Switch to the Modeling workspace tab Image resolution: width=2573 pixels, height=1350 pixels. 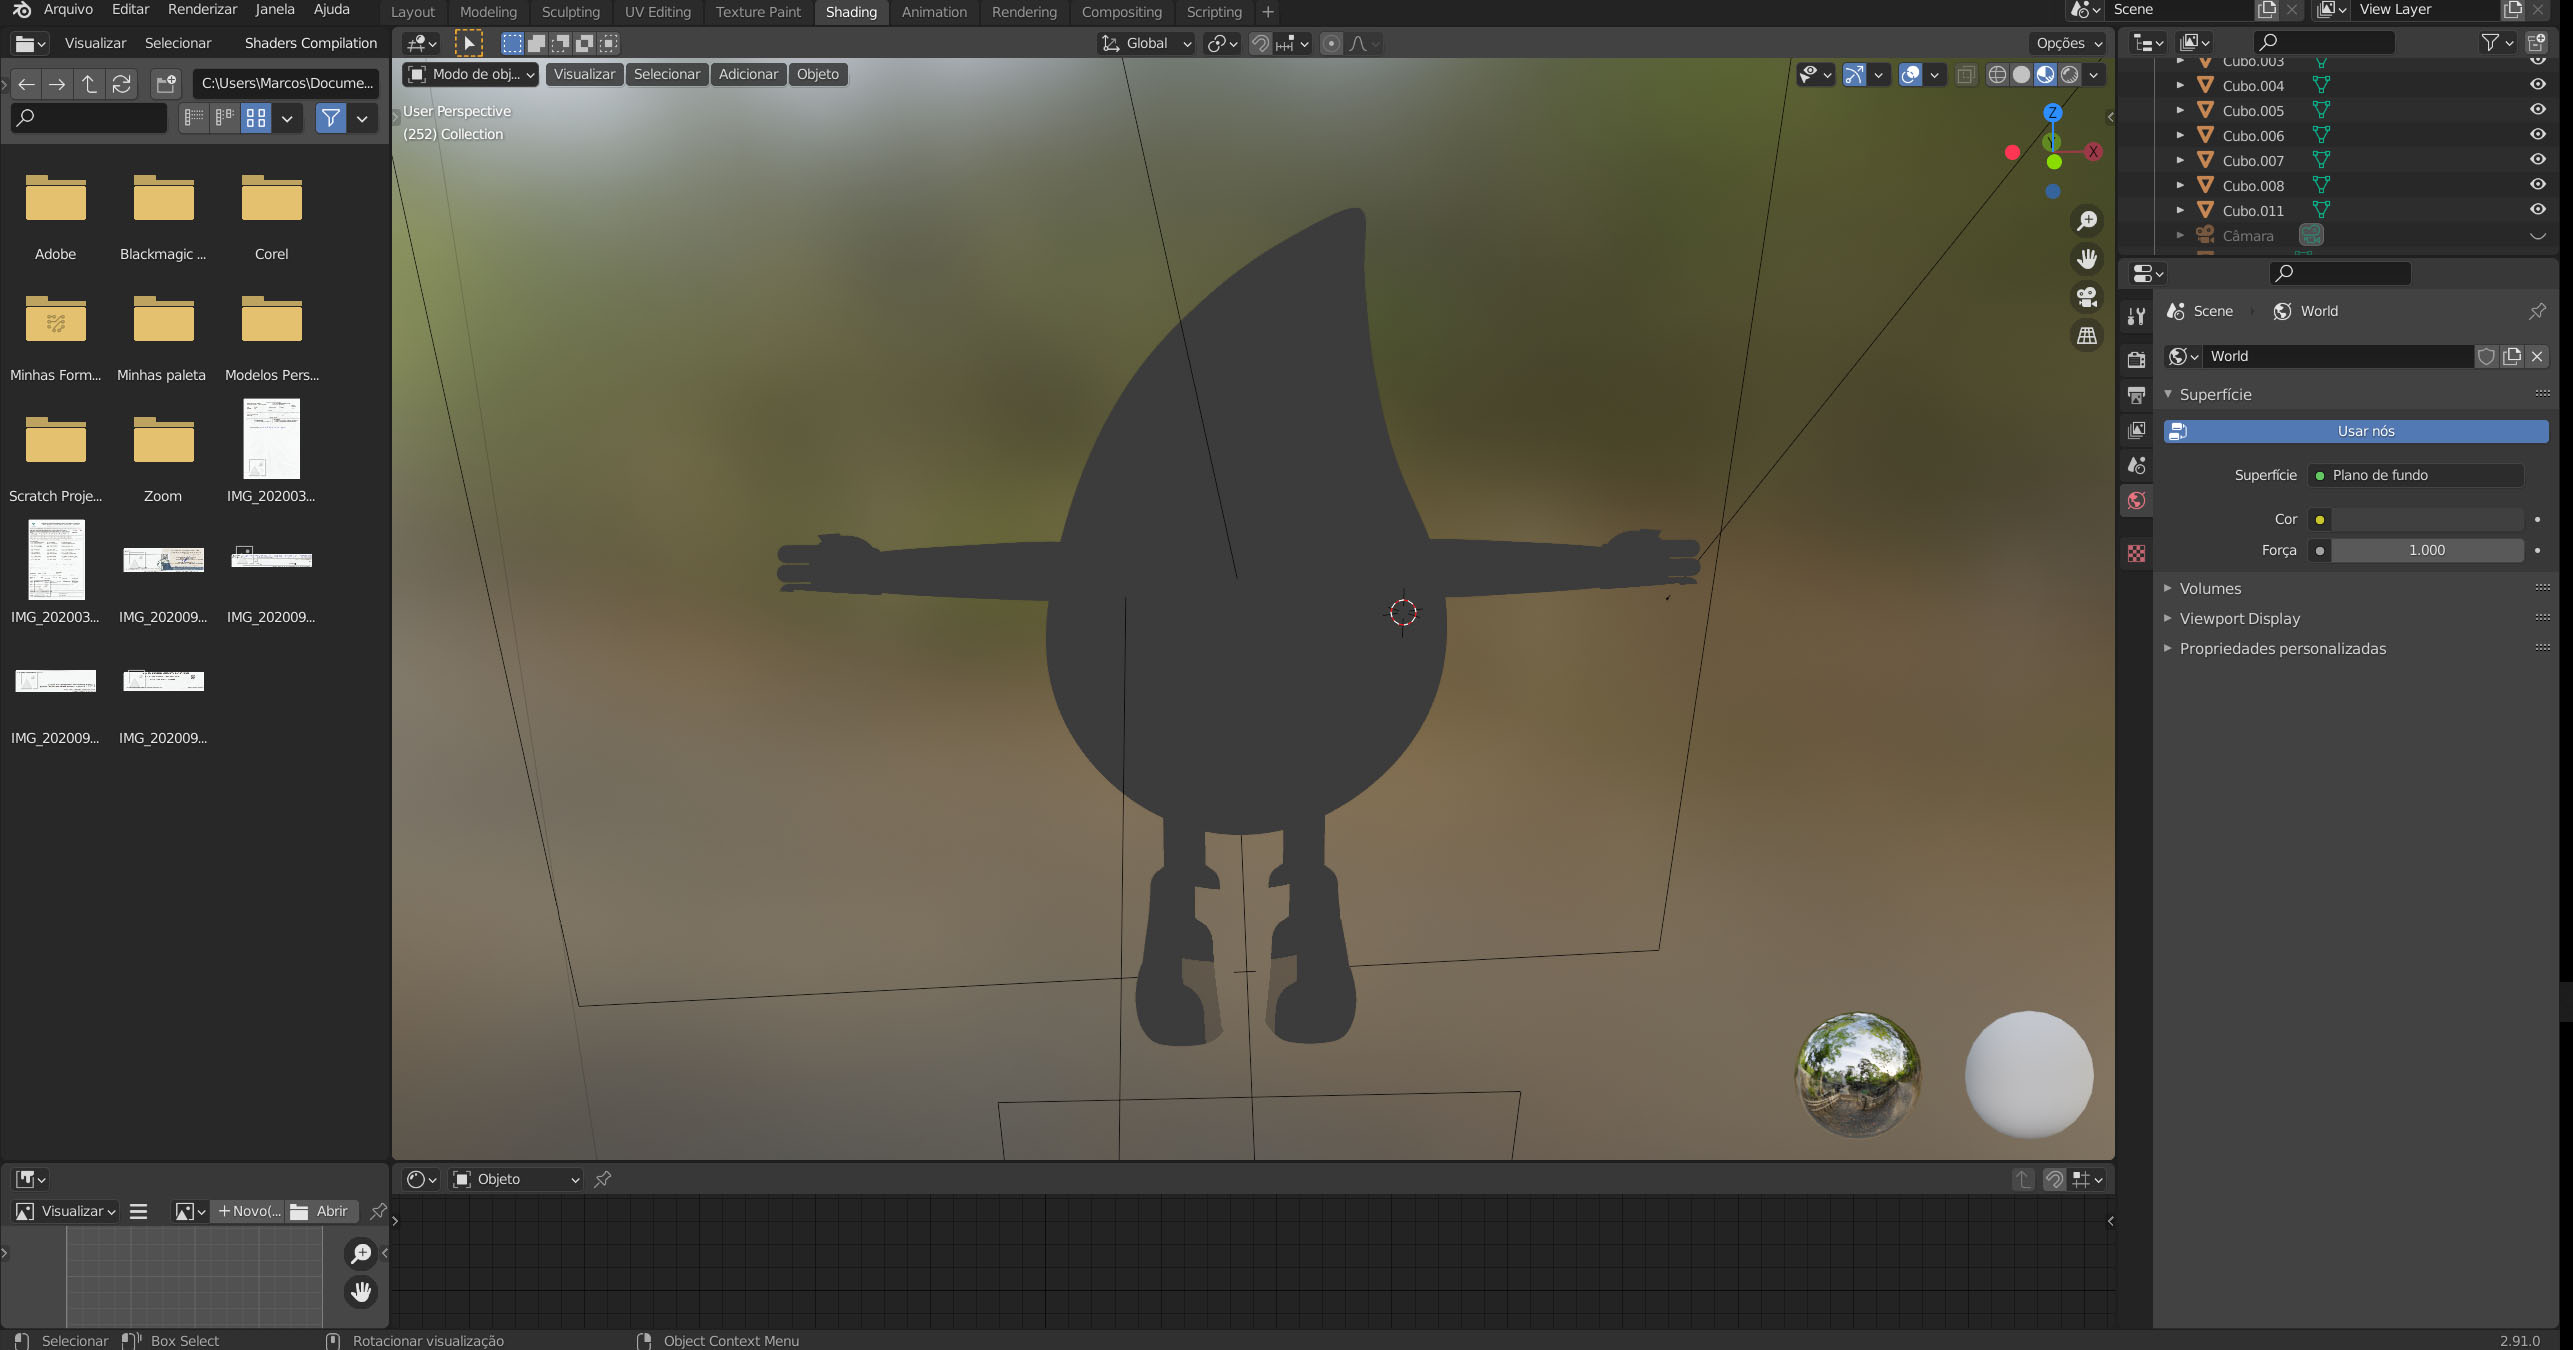488,12
